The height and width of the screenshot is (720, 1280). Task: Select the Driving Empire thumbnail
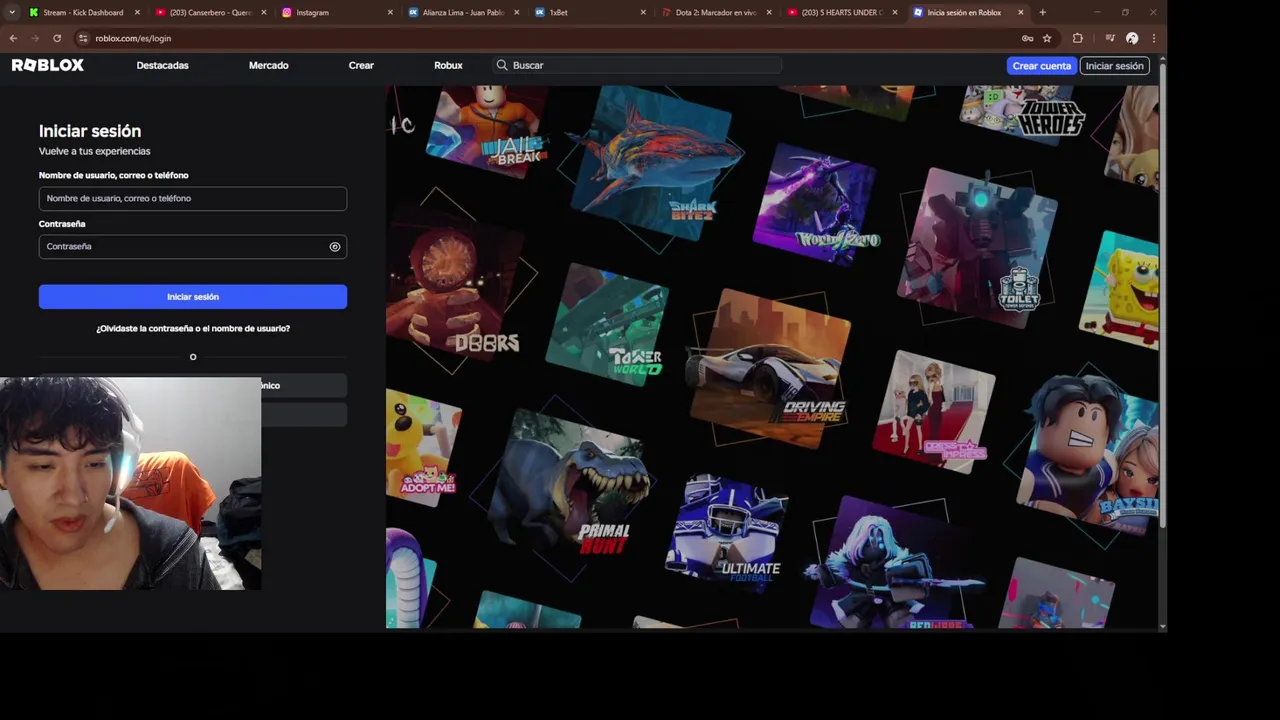pos(769,369)
